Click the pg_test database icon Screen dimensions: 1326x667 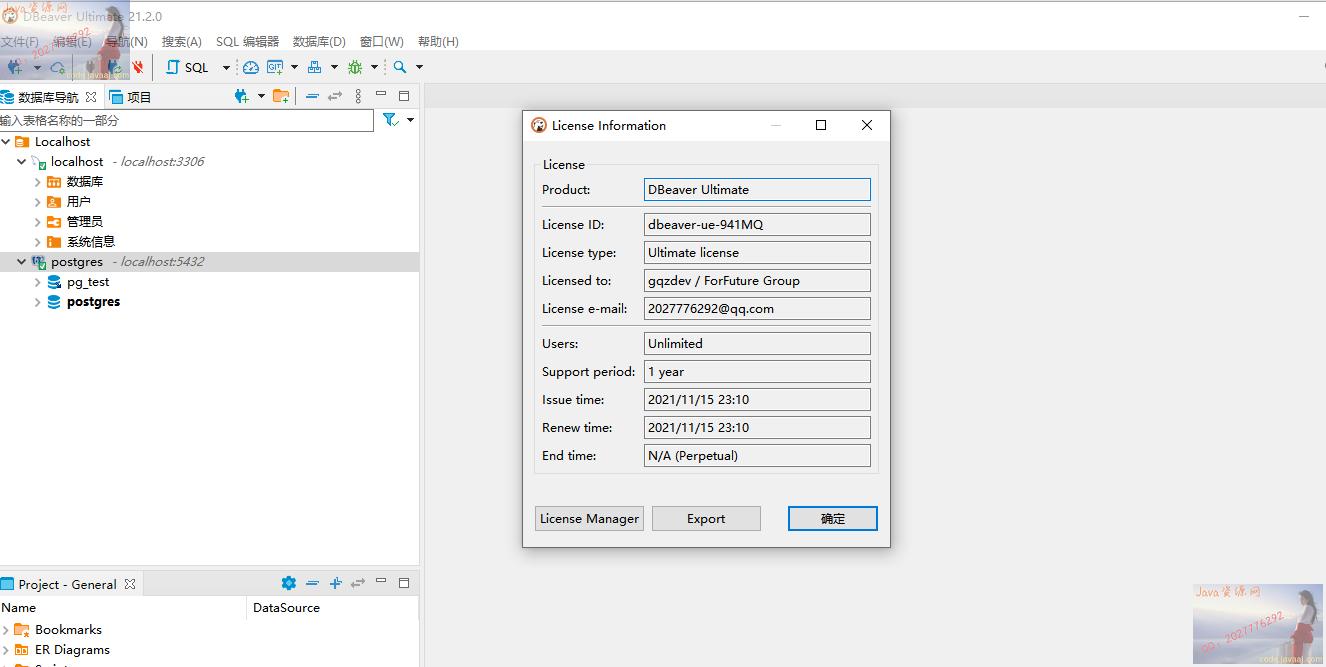(54, 282)
